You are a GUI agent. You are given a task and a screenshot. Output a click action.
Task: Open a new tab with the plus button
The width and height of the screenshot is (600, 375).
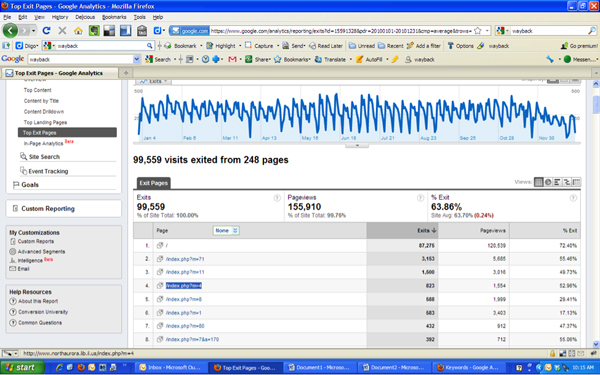(126, 73)
